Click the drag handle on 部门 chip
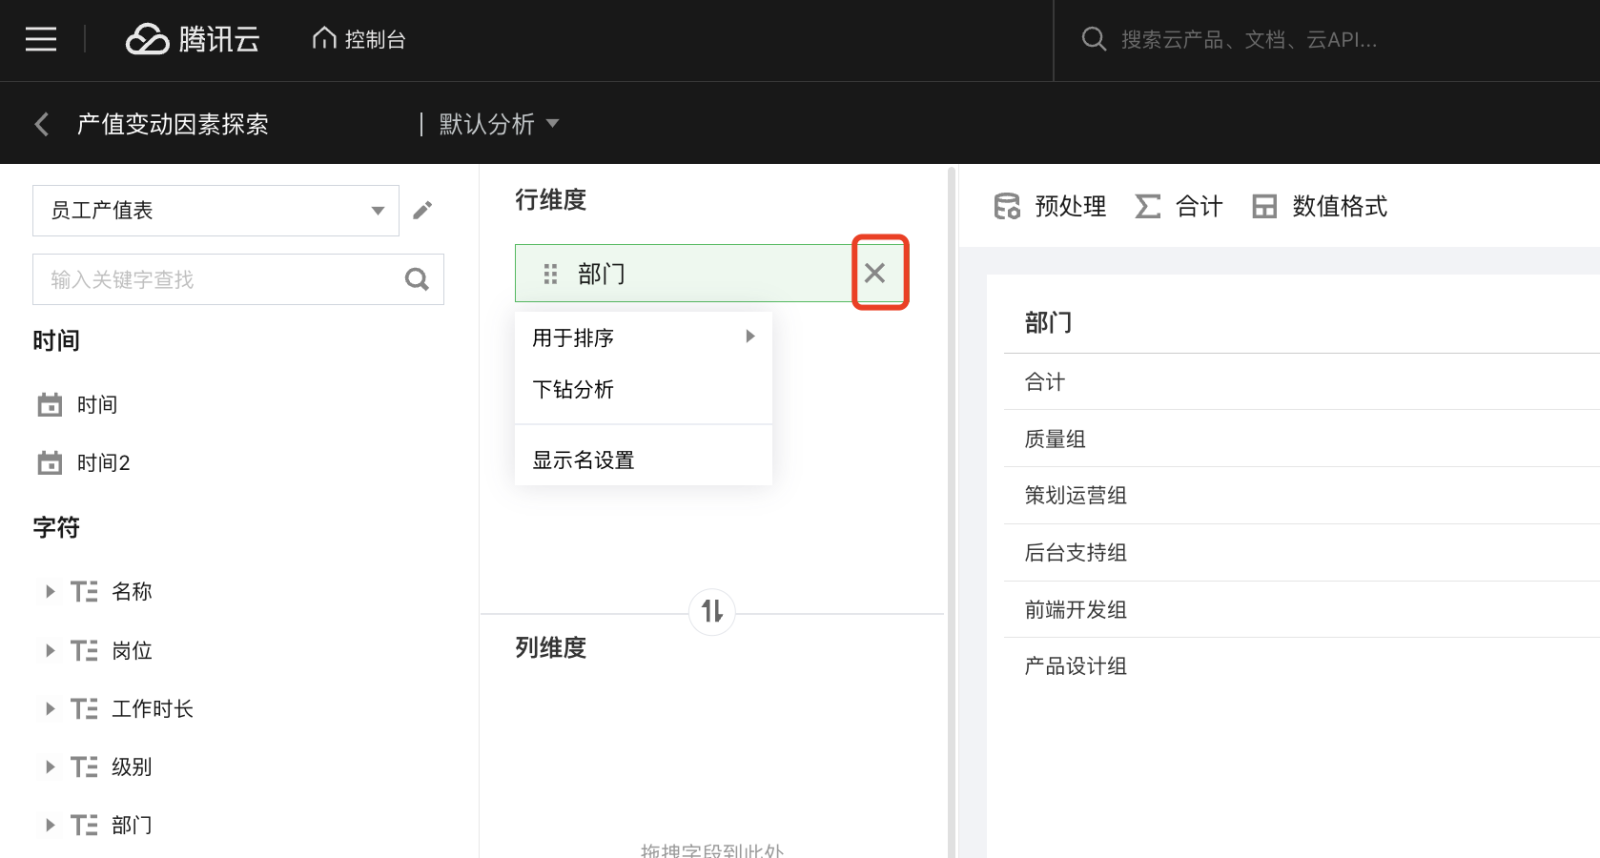The image size is (1600, 858). pyautogui.click(x=550, y=273)
